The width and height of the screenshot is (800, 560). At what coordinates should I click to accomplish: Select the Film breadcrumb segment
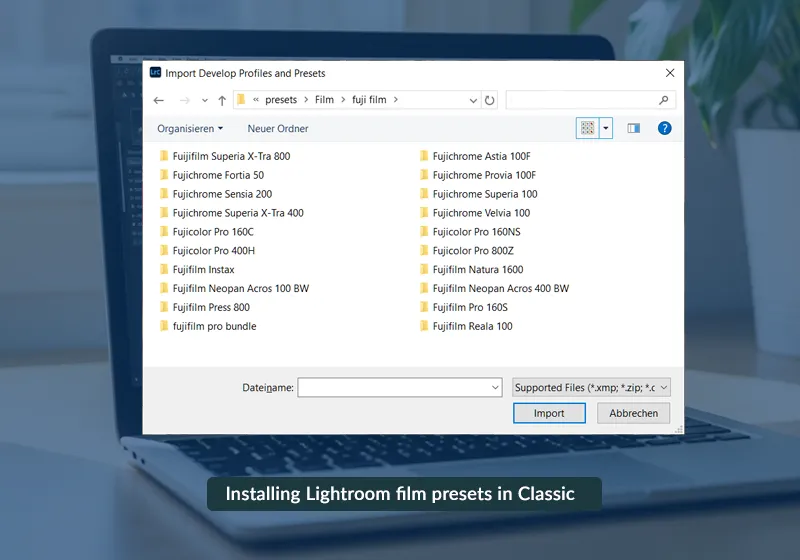point(324,99)
